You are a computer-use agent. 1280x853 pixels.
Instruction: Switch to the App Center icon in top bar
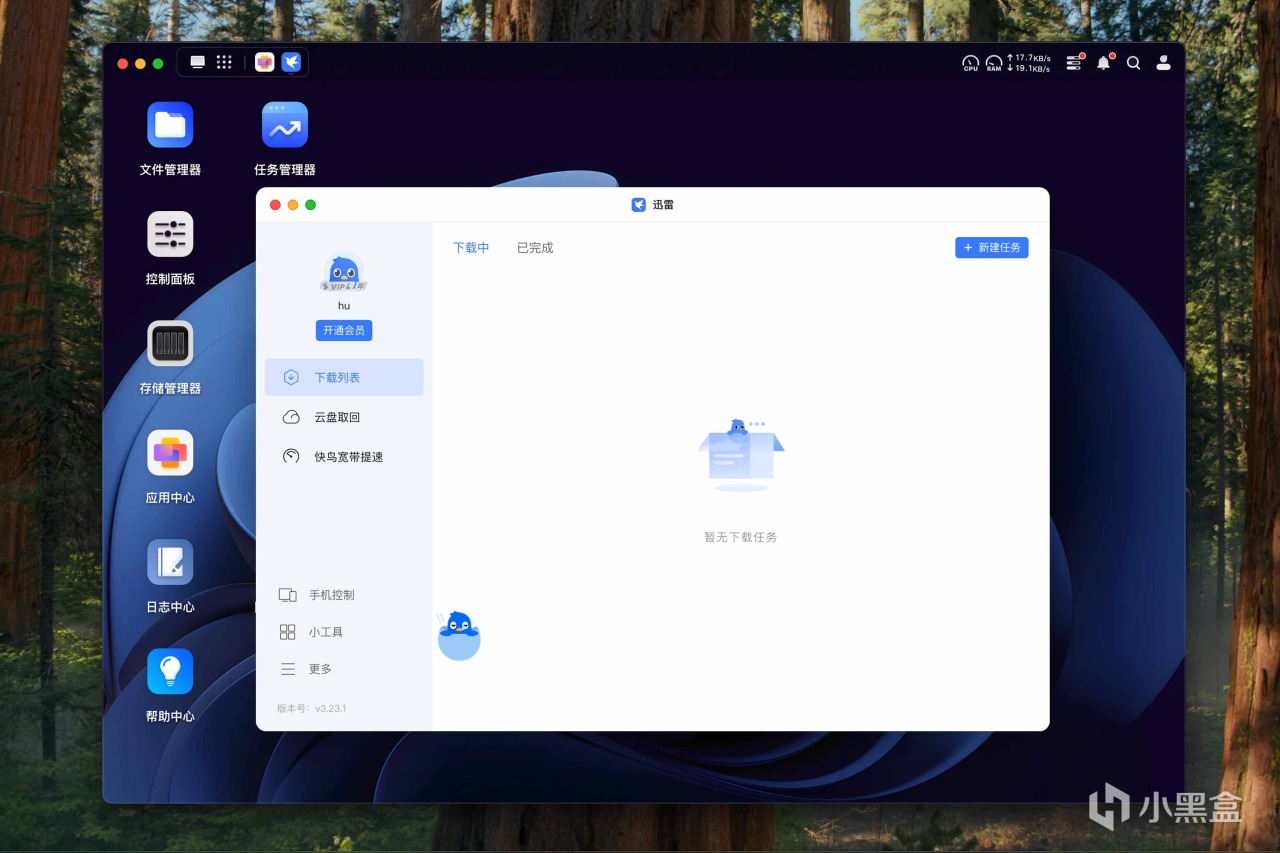(x=264, y=62)
